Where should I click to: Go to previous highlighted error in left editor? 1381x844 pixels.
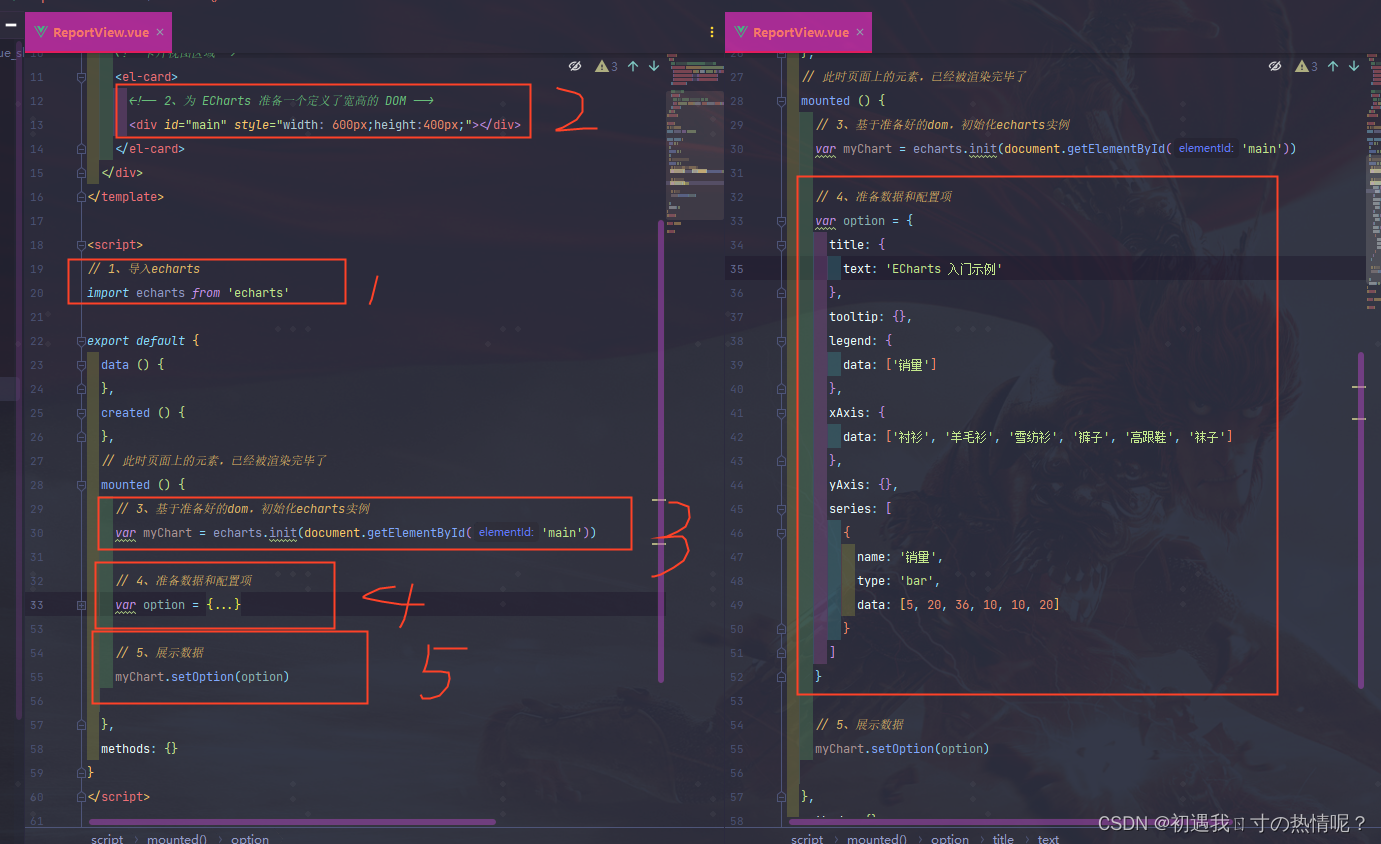(x=633, y=66)
